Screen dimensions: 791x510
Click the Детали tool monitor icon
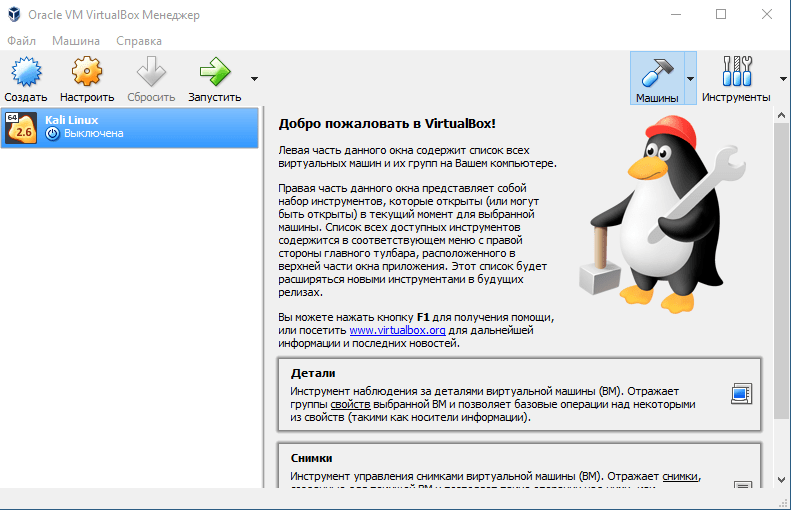click(742, 393)
